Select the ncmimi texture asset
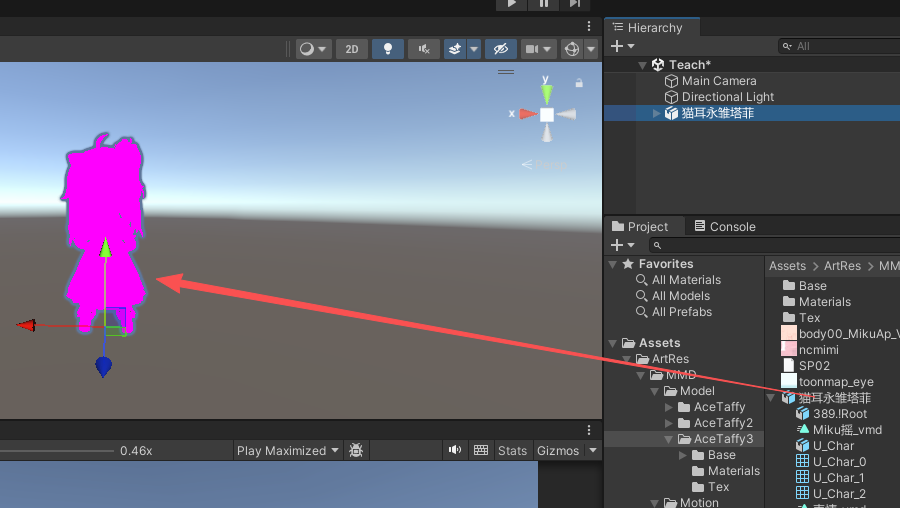900x508 pixels. pyautogui.click(x=818, y=350)
